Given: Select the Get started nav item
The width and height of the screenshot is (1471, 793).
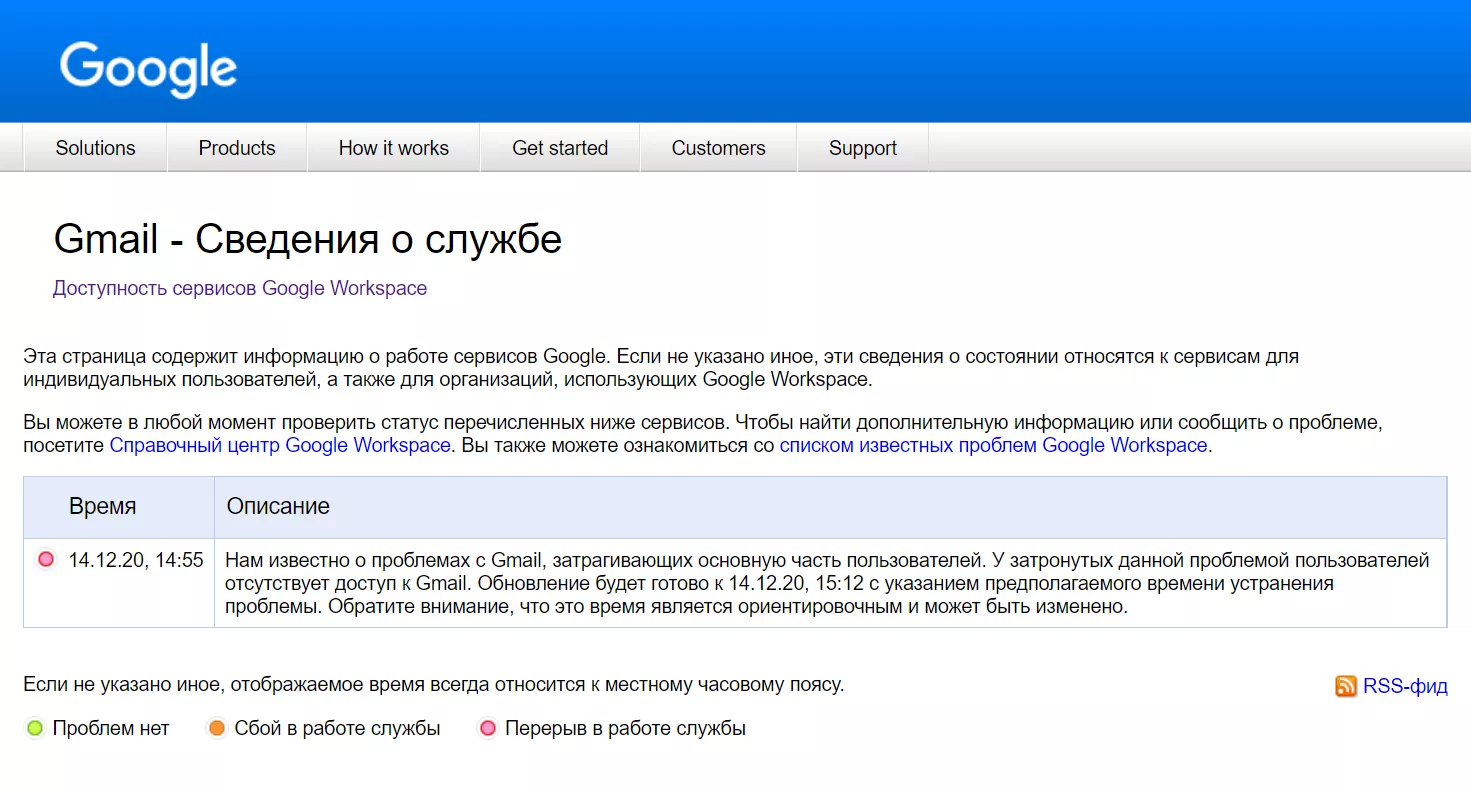Looking at the screenshot, I should (560, 148).
